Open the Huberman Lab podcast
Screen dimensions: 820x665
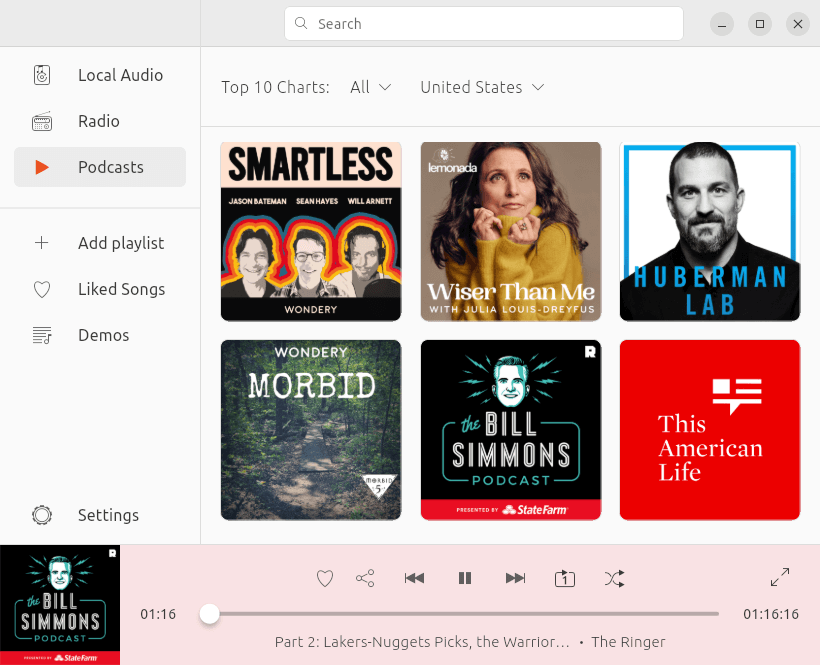pyautogui.click(x=710, y=231)
